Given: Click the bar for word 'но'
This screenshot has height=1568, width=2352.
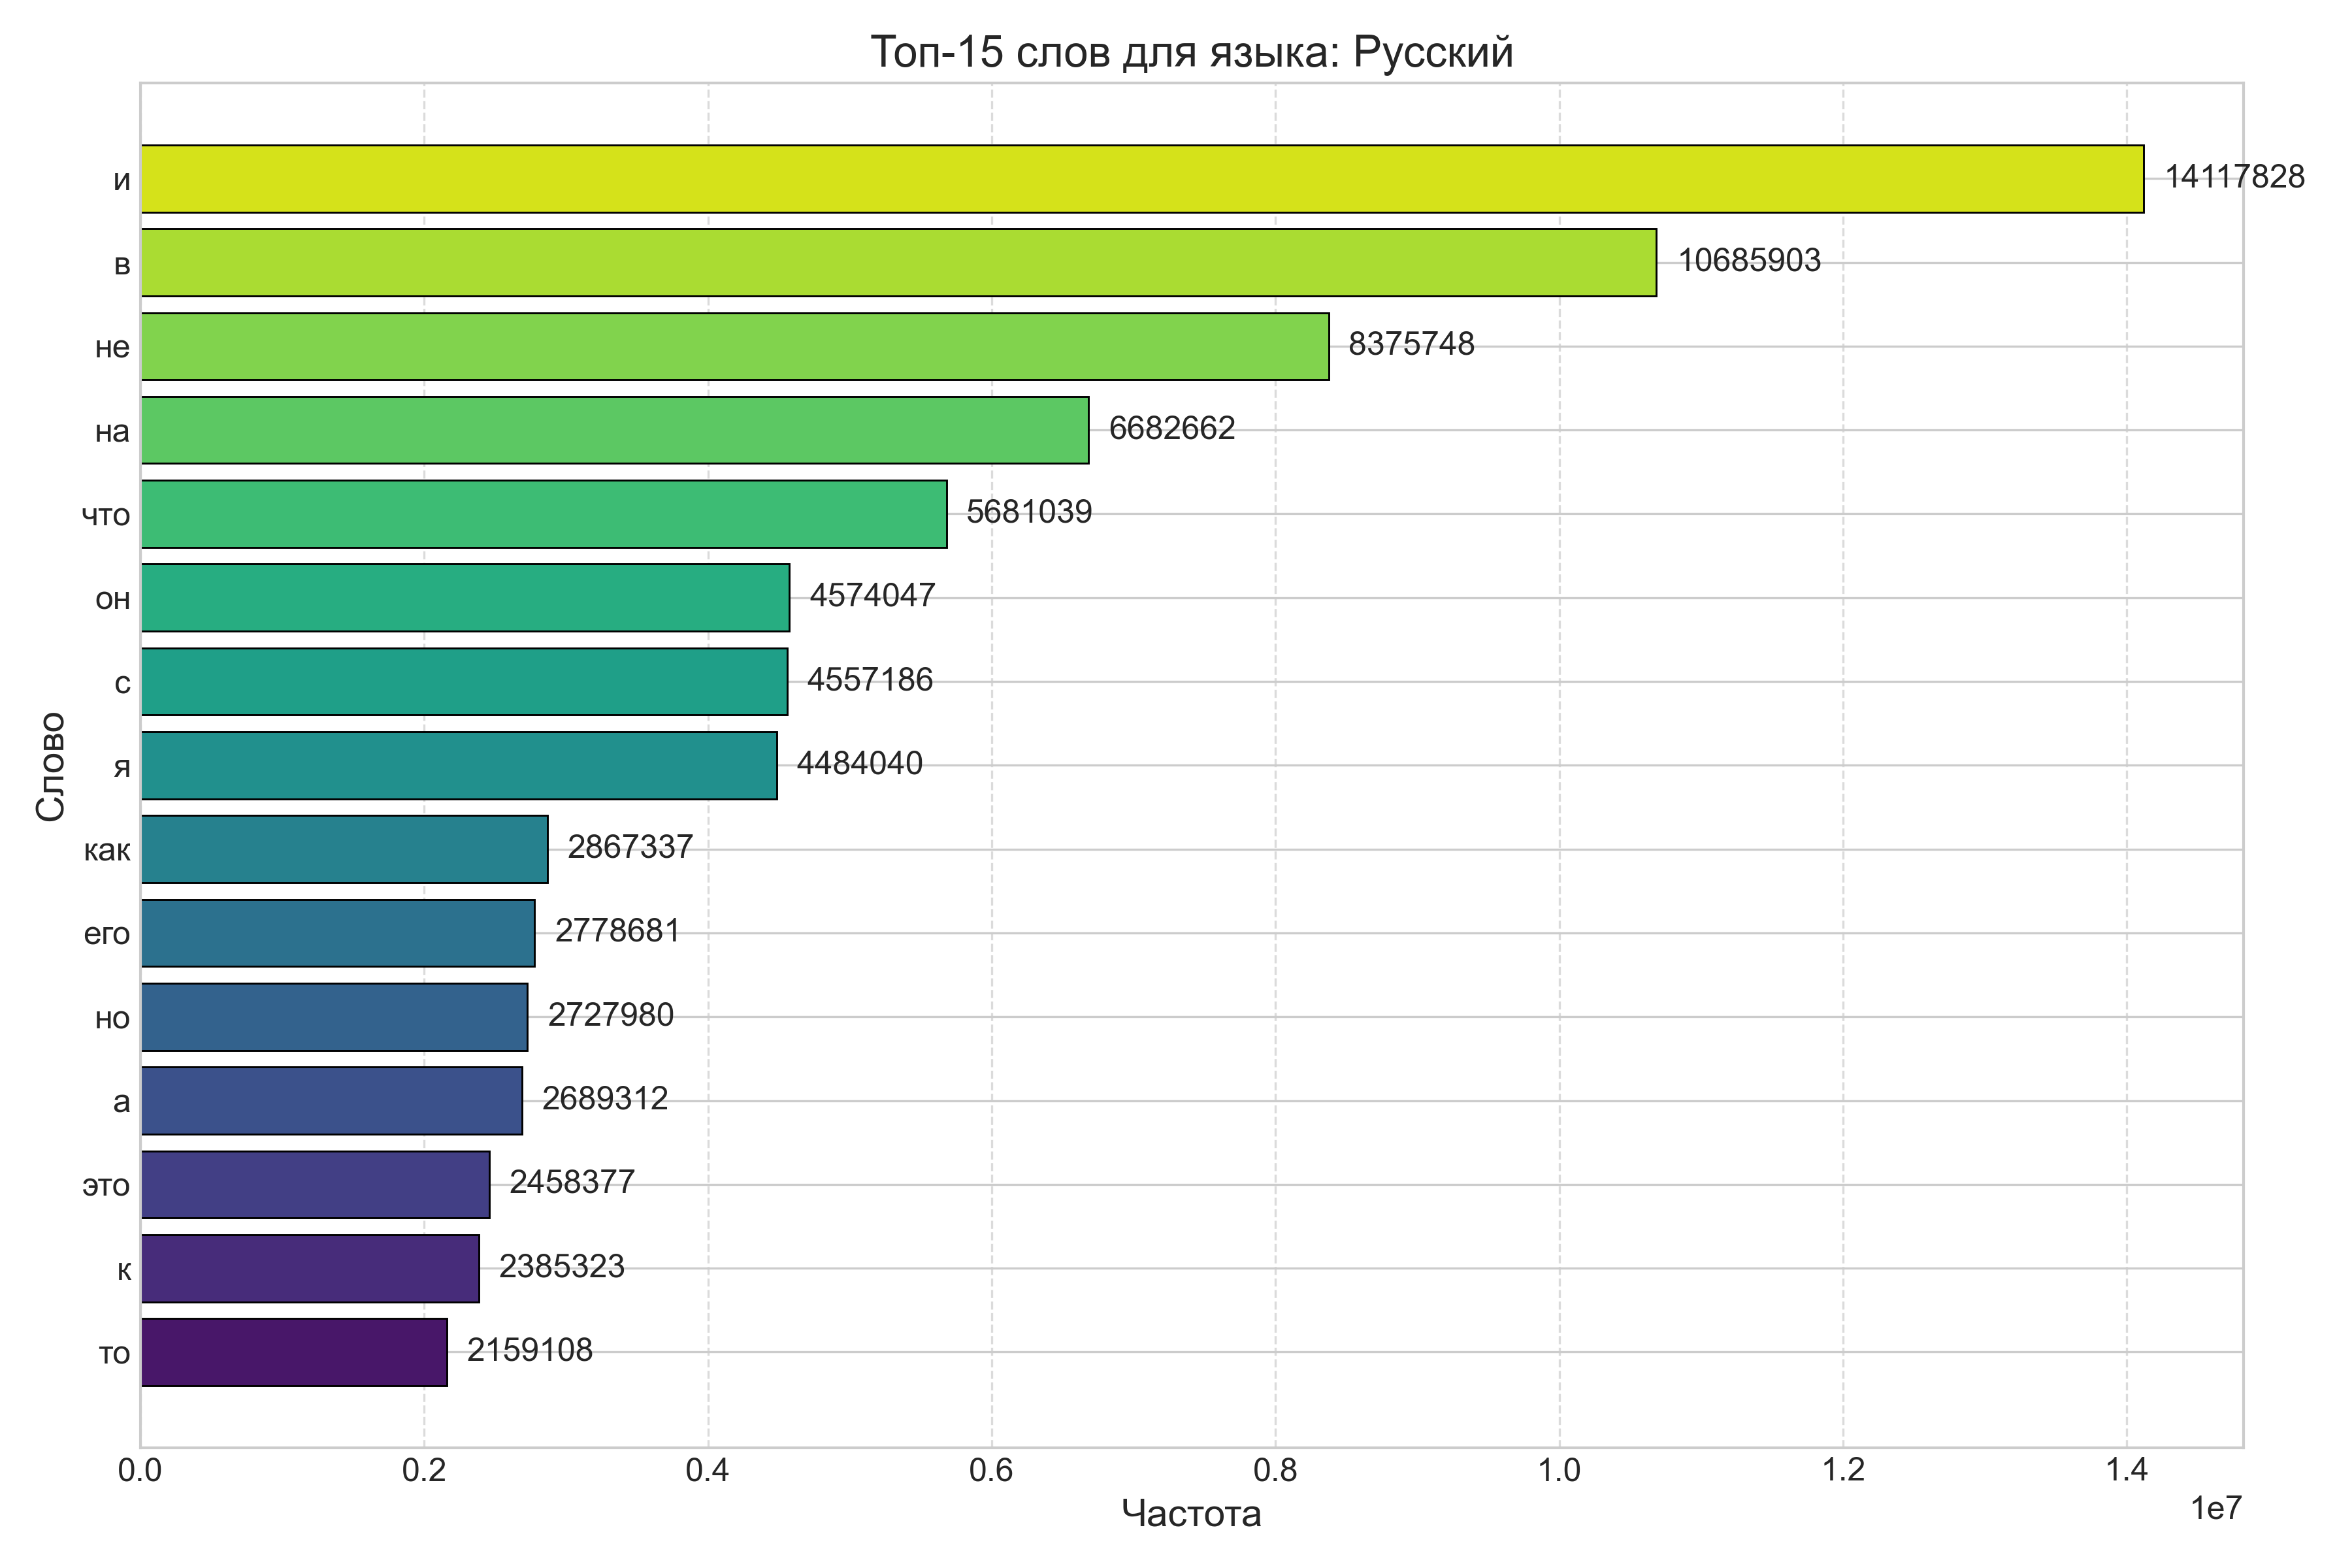Looking at the screenshot, I should [x=334, y=1017].
